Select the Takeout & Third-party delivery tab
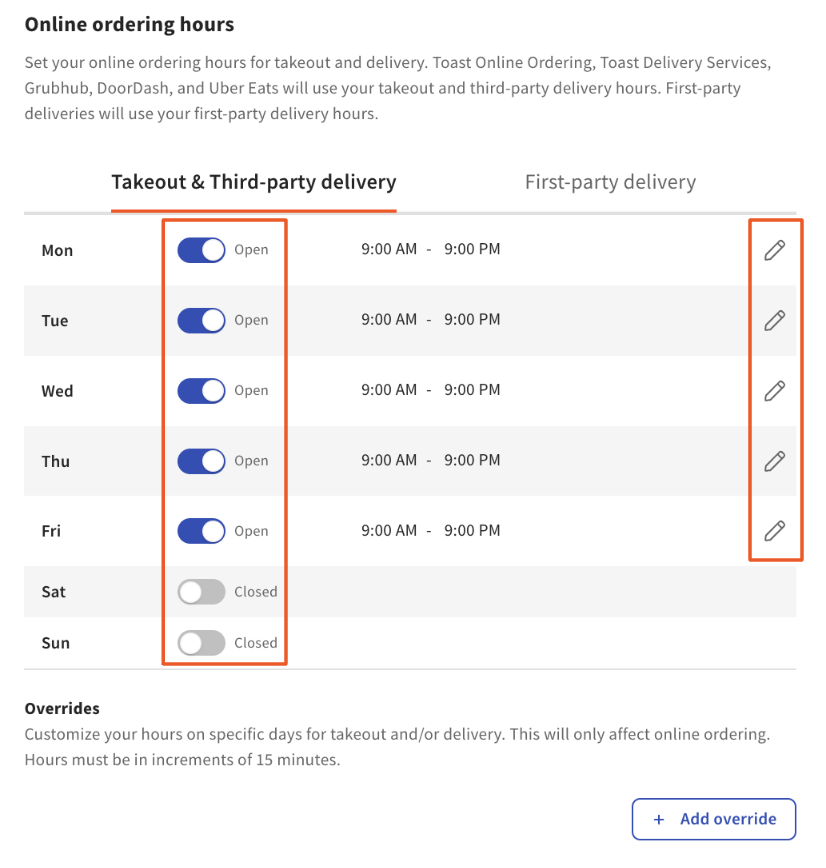Viewport: 826px width, 868px height. point(253,182)
